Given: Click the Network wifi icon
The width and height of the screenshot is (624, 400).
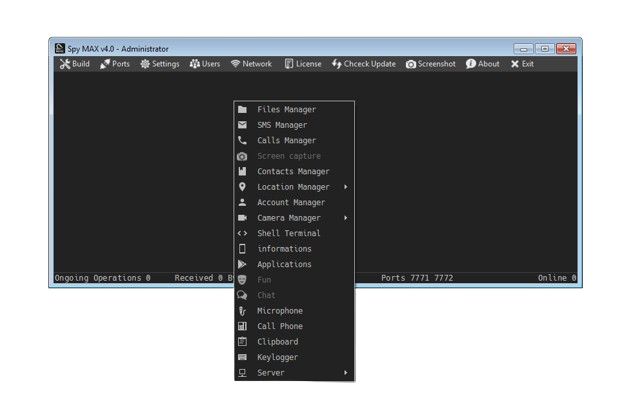Looking at the screenshot, I should tap(235, 64).
